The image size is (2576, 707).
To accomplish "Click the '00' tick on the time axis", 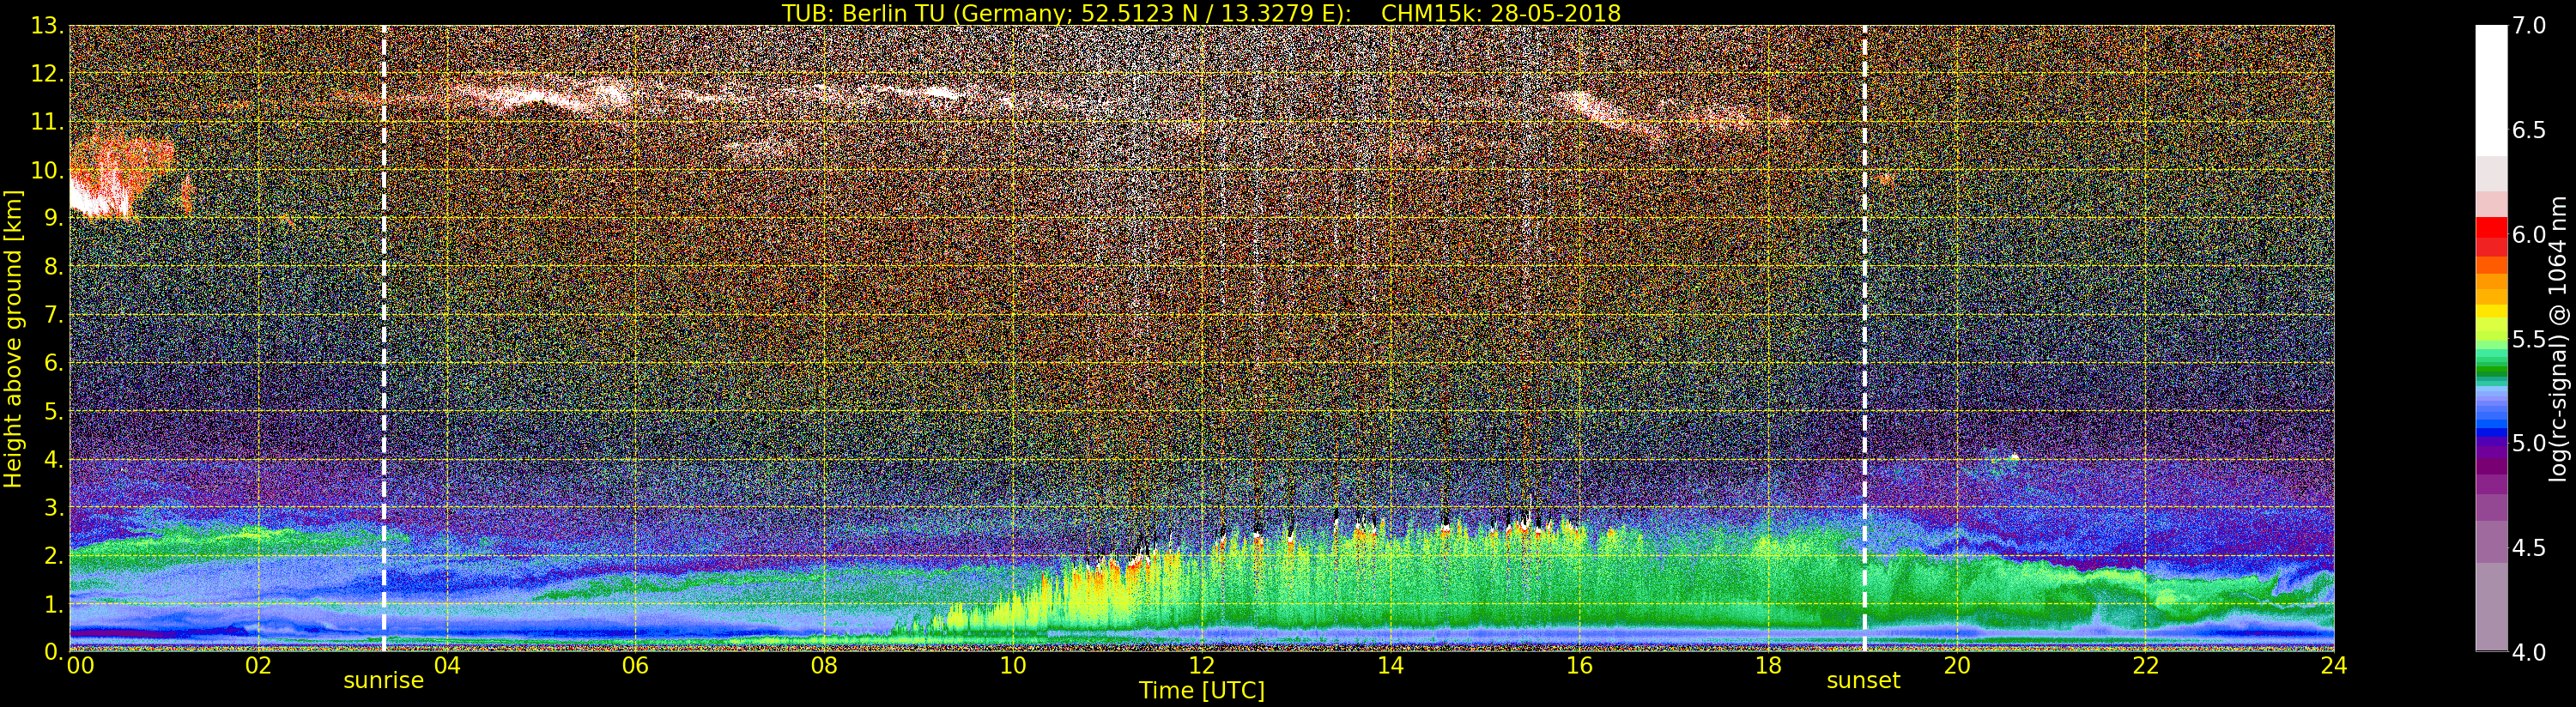I will 80,665.
